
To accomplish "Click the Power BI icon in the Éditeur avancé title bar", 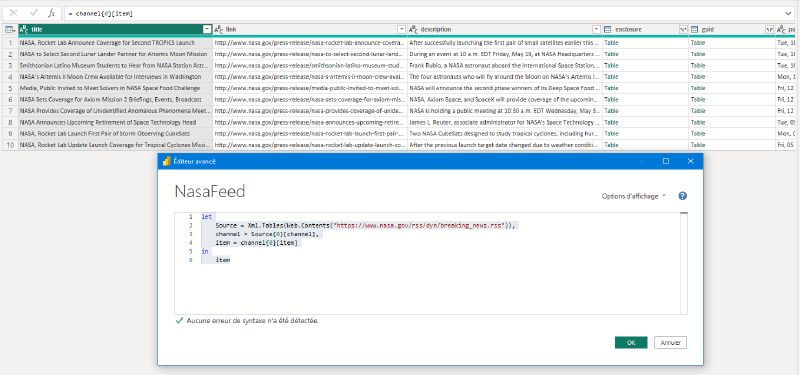I will click(x=166, y=161).
